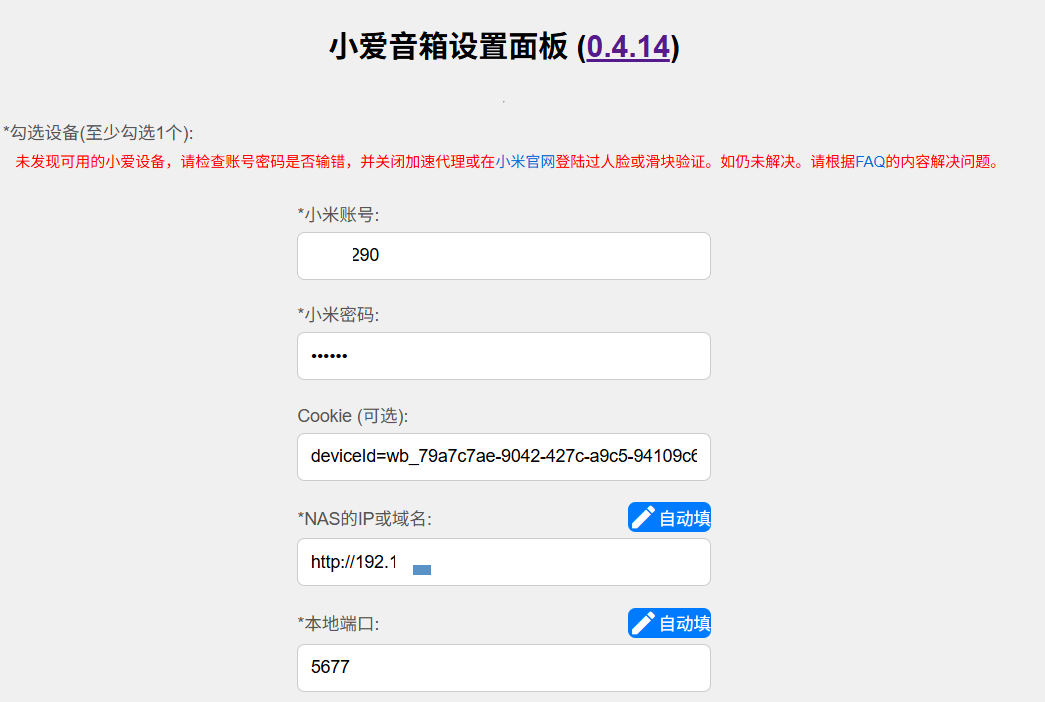Click the 小爱音箱设置面板 page title
The image size is (1045, 702).
450,47
